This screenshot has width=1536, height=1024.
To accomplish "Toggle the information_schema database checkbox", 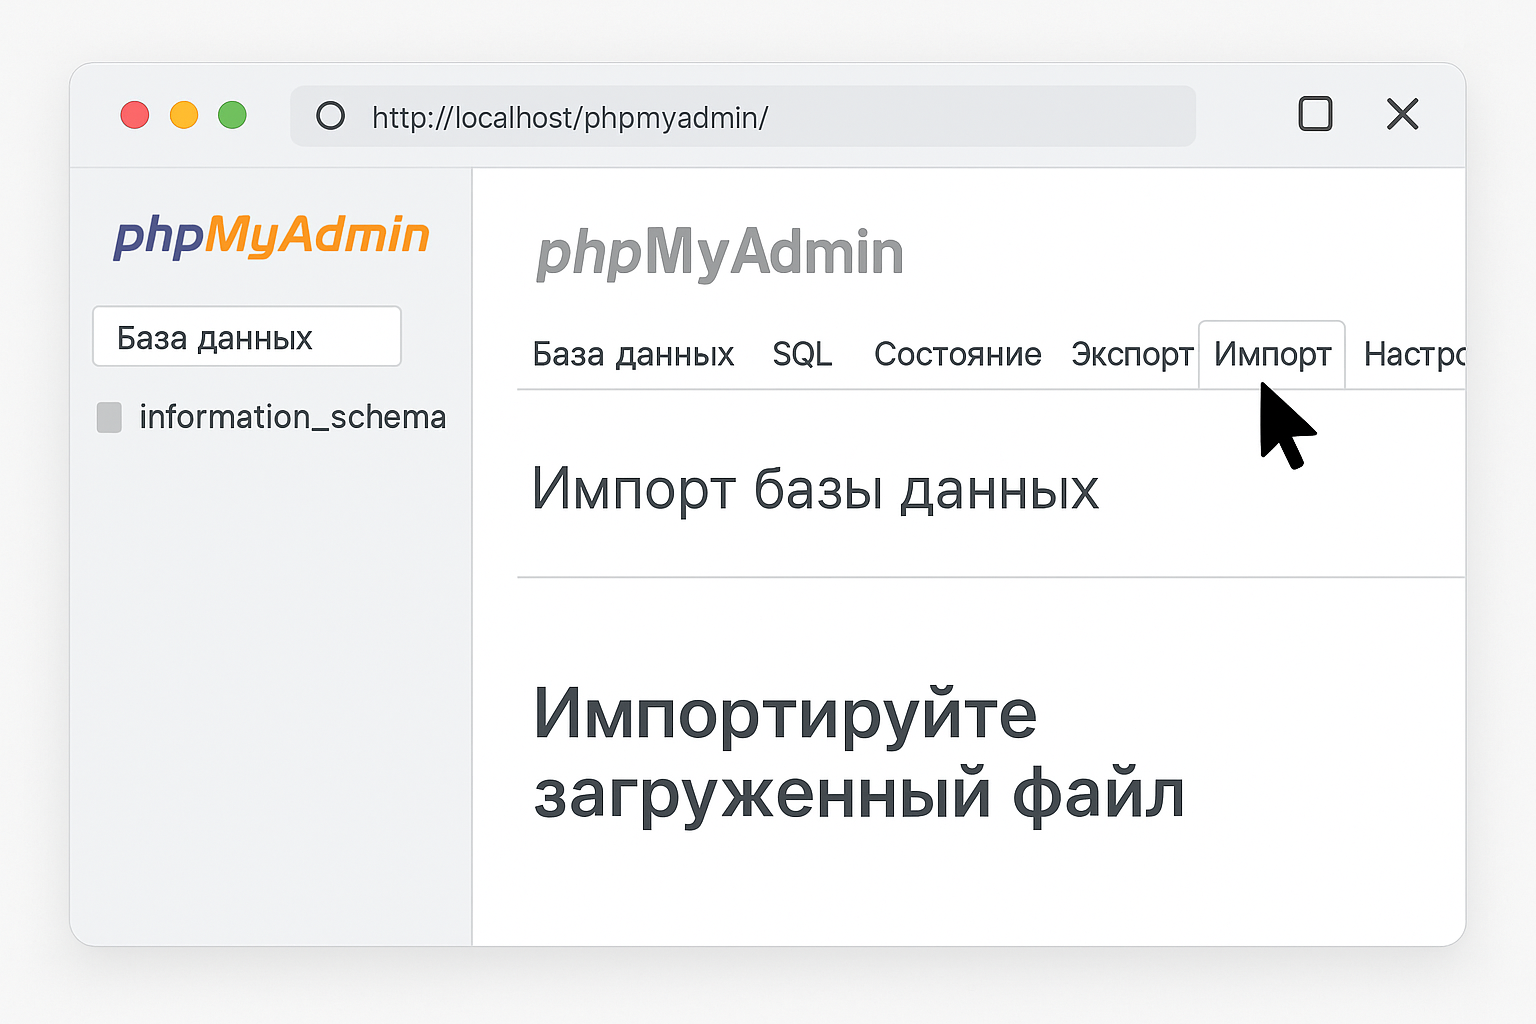I will (109, 417).
